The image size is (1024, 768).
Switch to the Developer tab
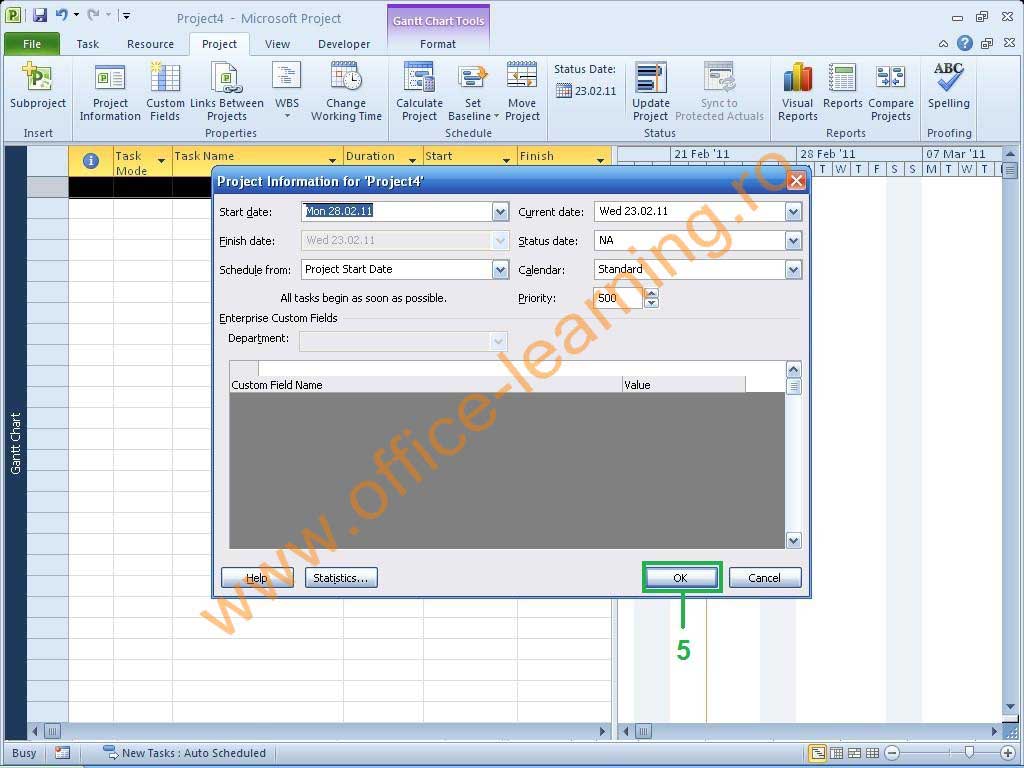coord(344,44)
